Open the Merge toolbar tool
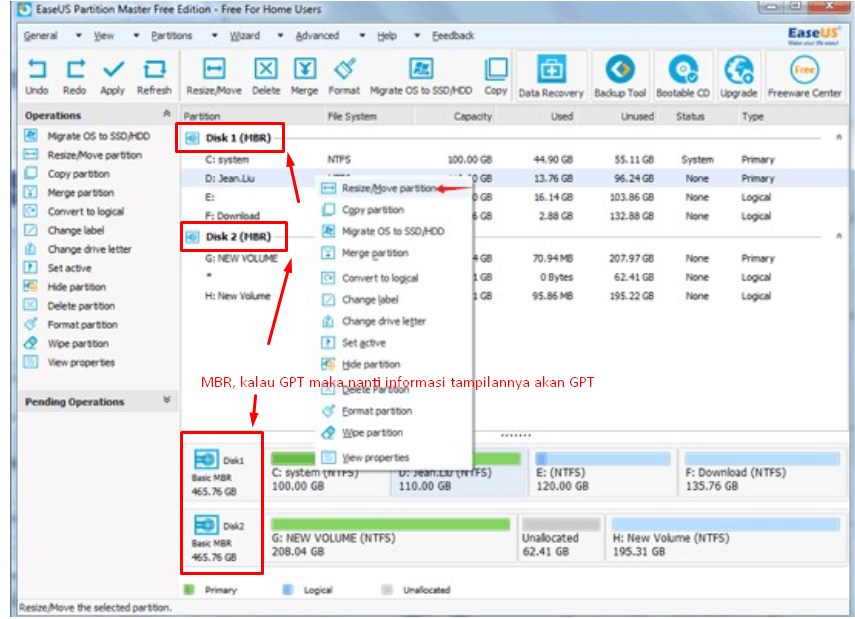The width and height of the screenshot is (855, 619). [x=304, y=76]
